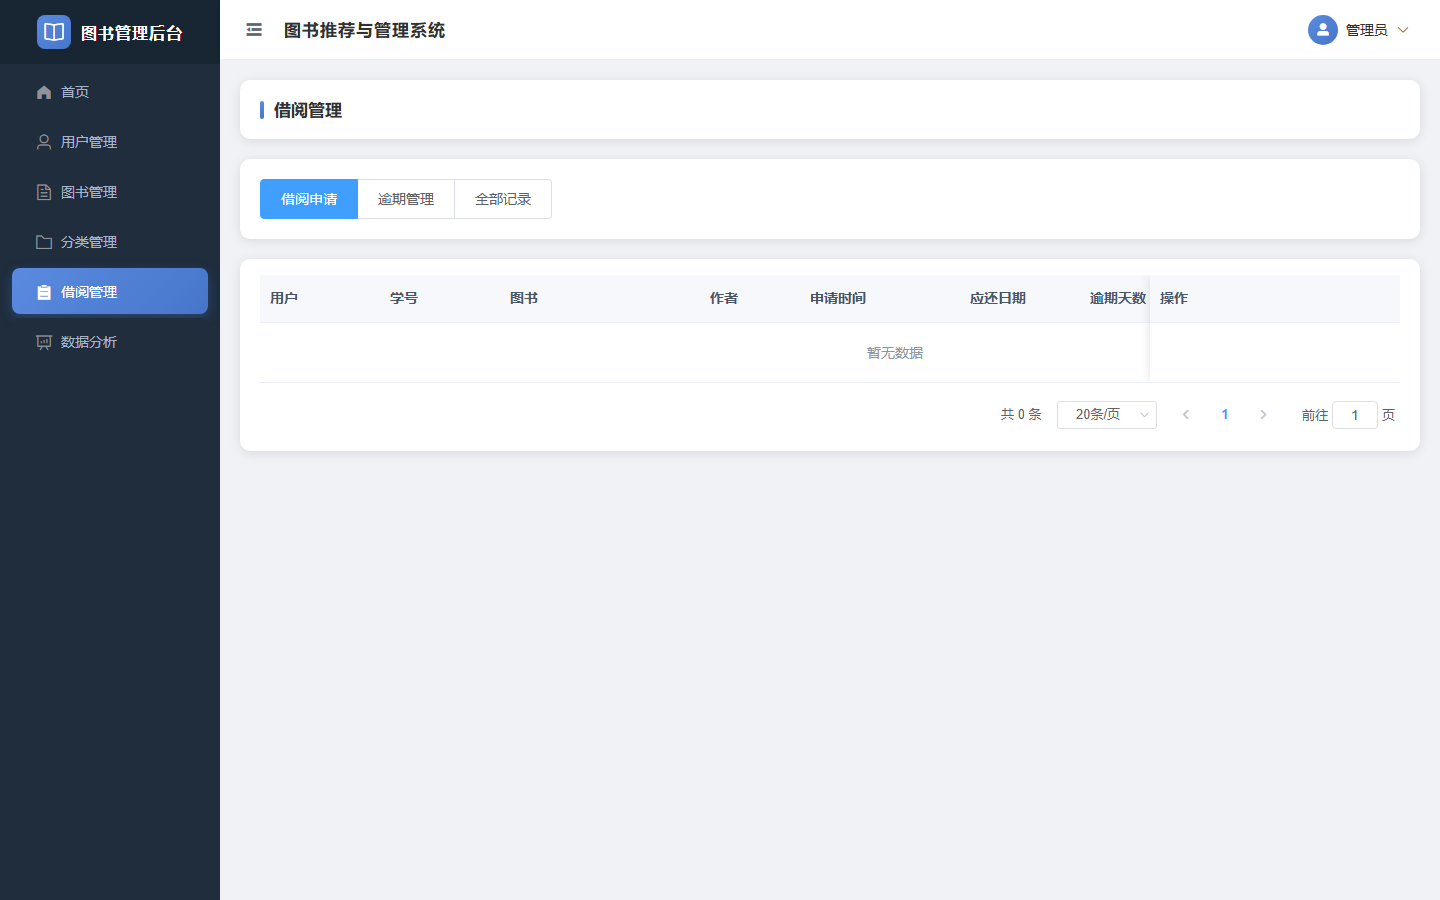Open the 管理员 dropdown arrow

tap(1403, 30)
